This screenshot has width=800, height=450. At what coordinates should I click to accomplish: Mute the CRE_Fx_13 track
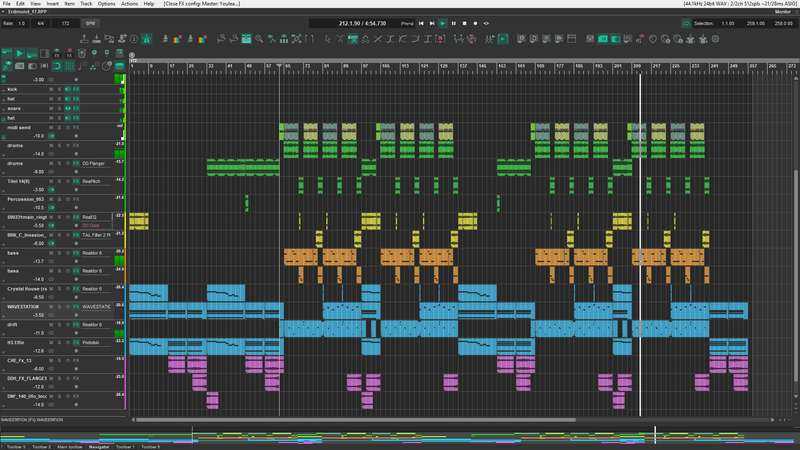51,360
